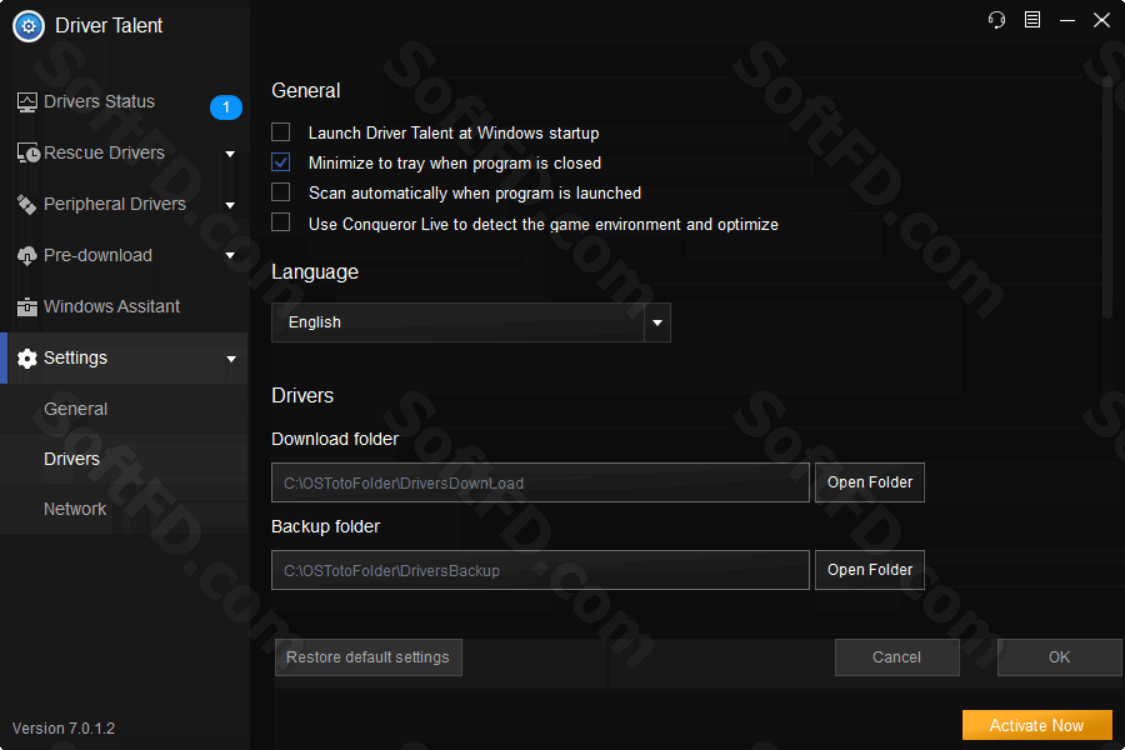Click the Rescue Drivers icon
Screen dimensions: 1125x750
point(28,153)
